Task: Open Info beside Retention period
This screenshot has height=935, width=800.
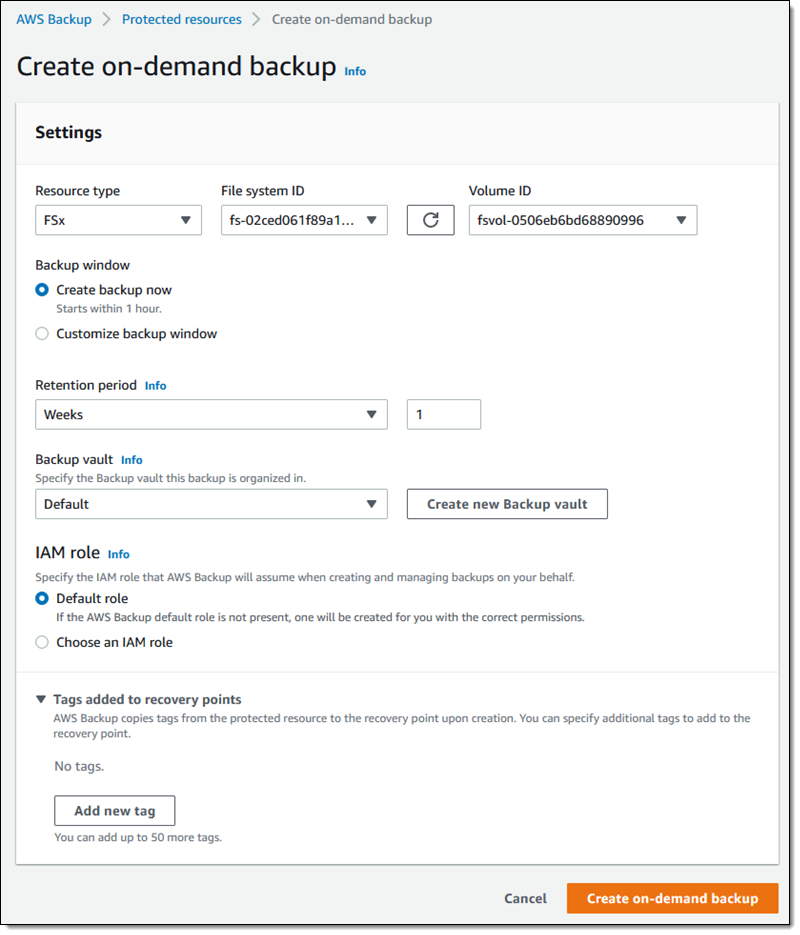Action: pos(155,385)
